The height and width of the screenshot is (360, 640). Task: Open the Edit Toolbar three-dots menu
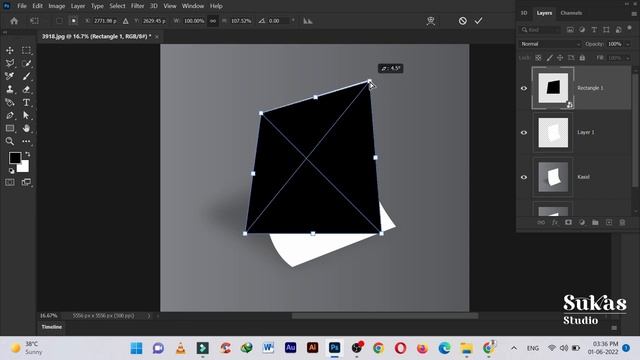click(26, 141)
